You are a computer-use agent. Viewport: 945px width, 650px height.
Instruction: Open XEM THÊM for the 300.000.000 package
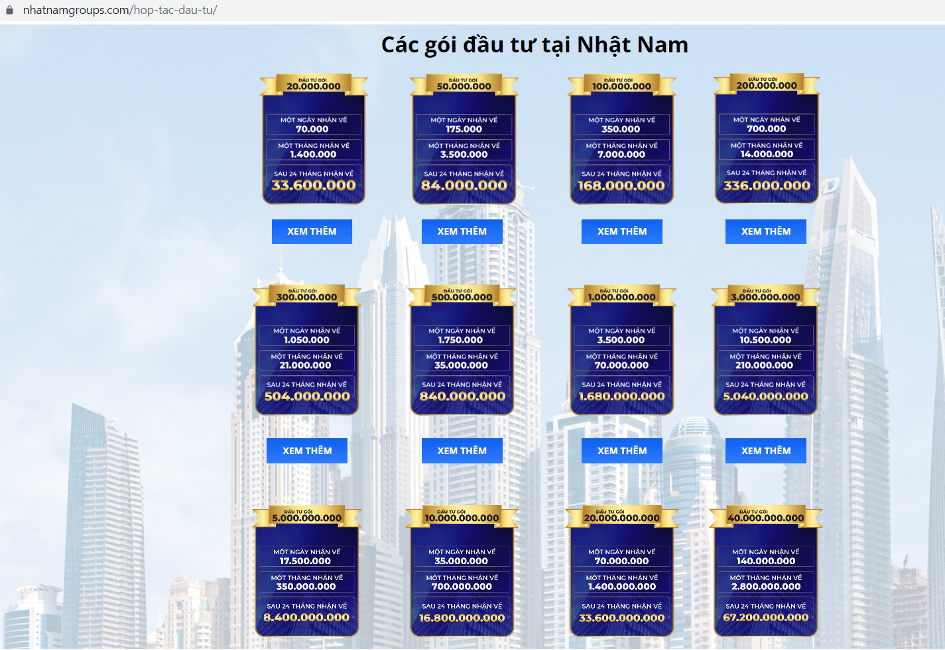[307, 451]
